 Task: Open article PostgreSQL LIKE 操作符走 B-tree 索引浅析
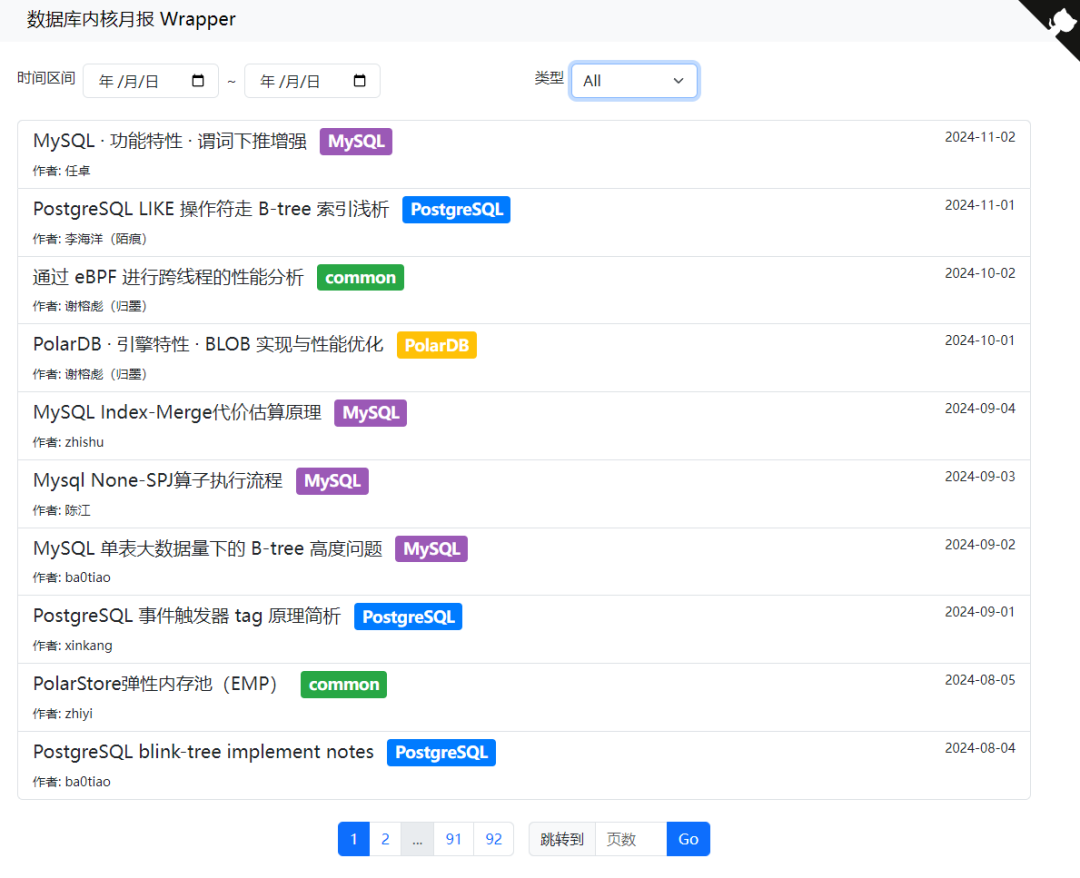211,209
